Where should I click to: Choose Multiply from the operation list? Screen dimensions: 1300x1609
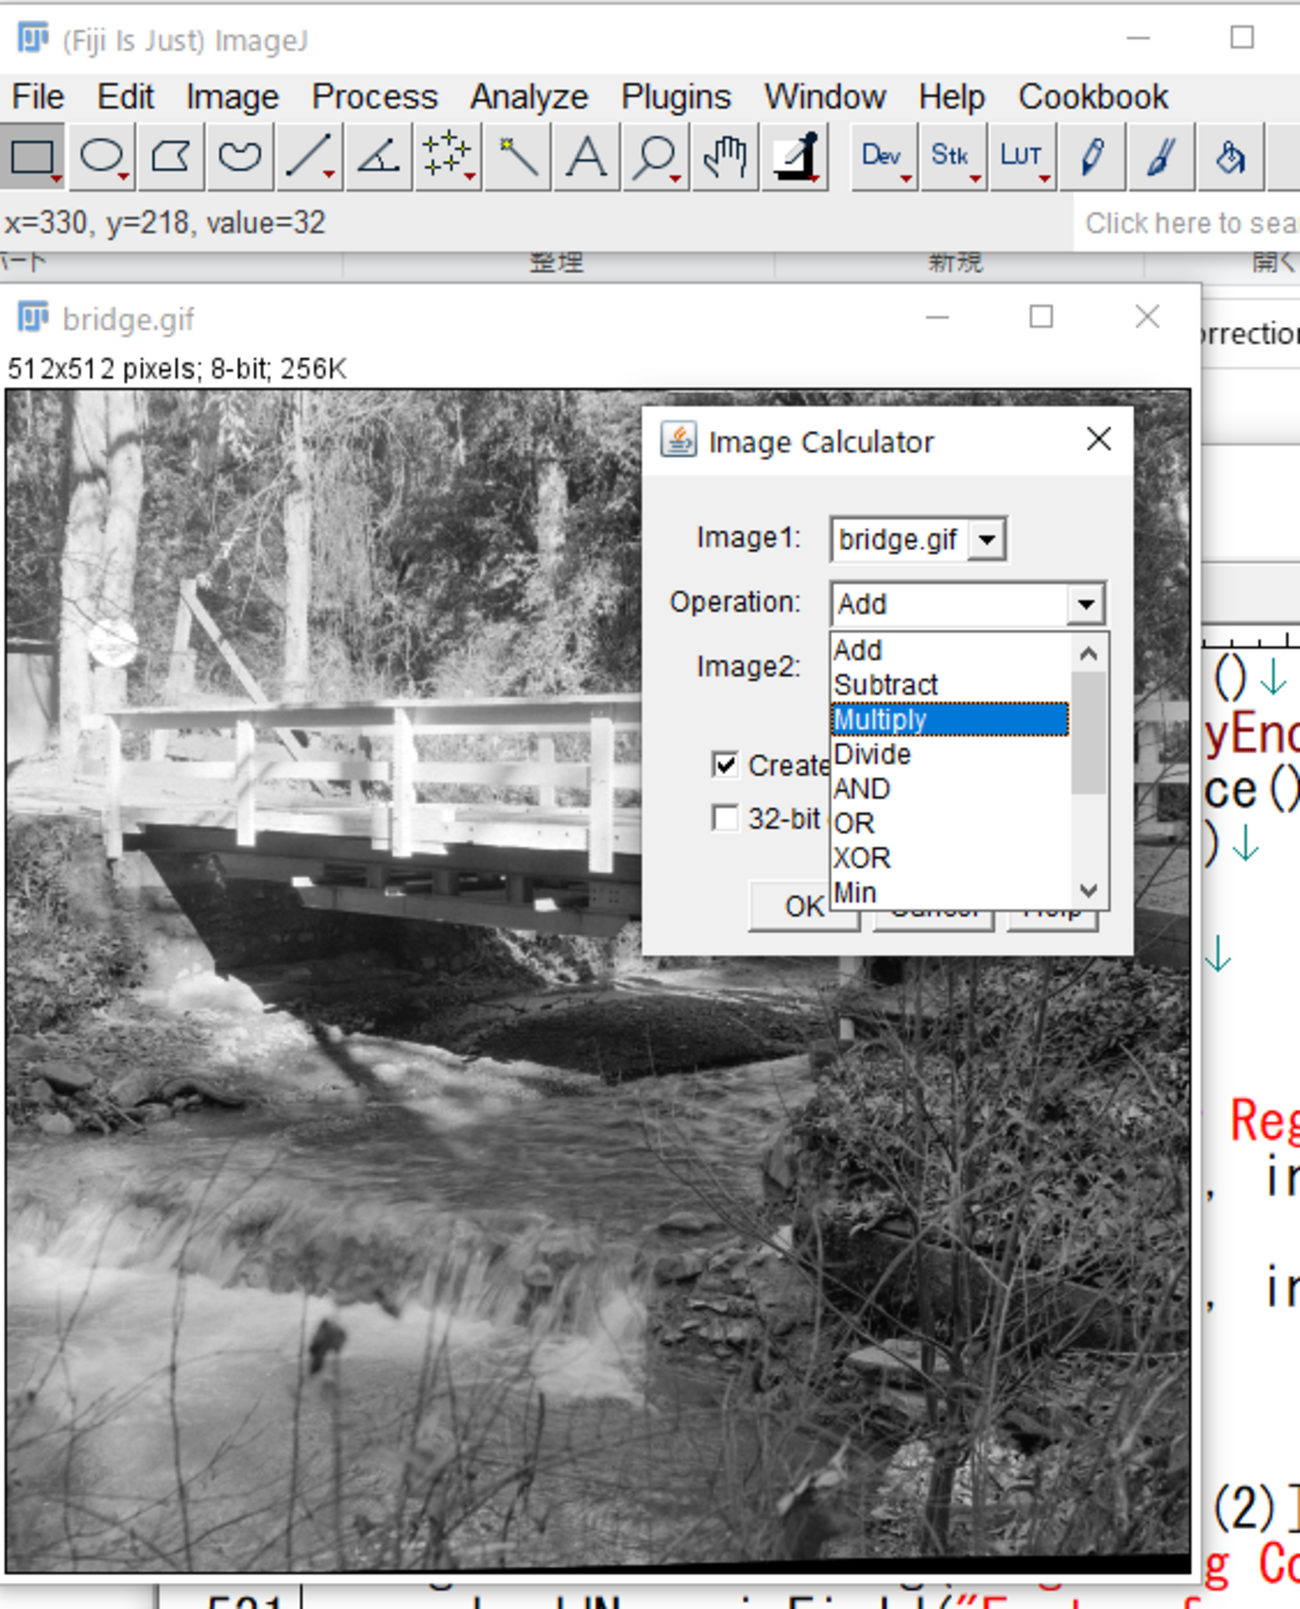pos(949,720)
